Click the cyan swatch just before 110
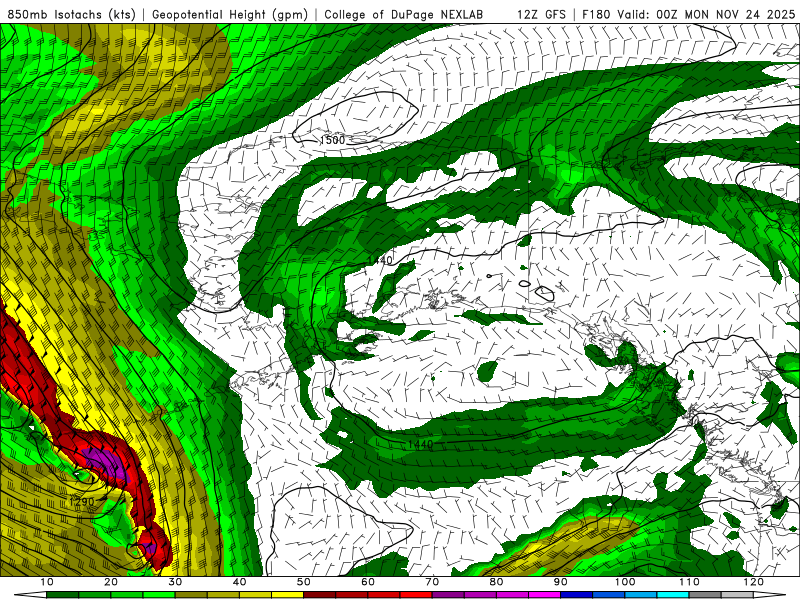The height and width of the screenshot is (600, 800). pyautogui.click(x=673, y=595)
